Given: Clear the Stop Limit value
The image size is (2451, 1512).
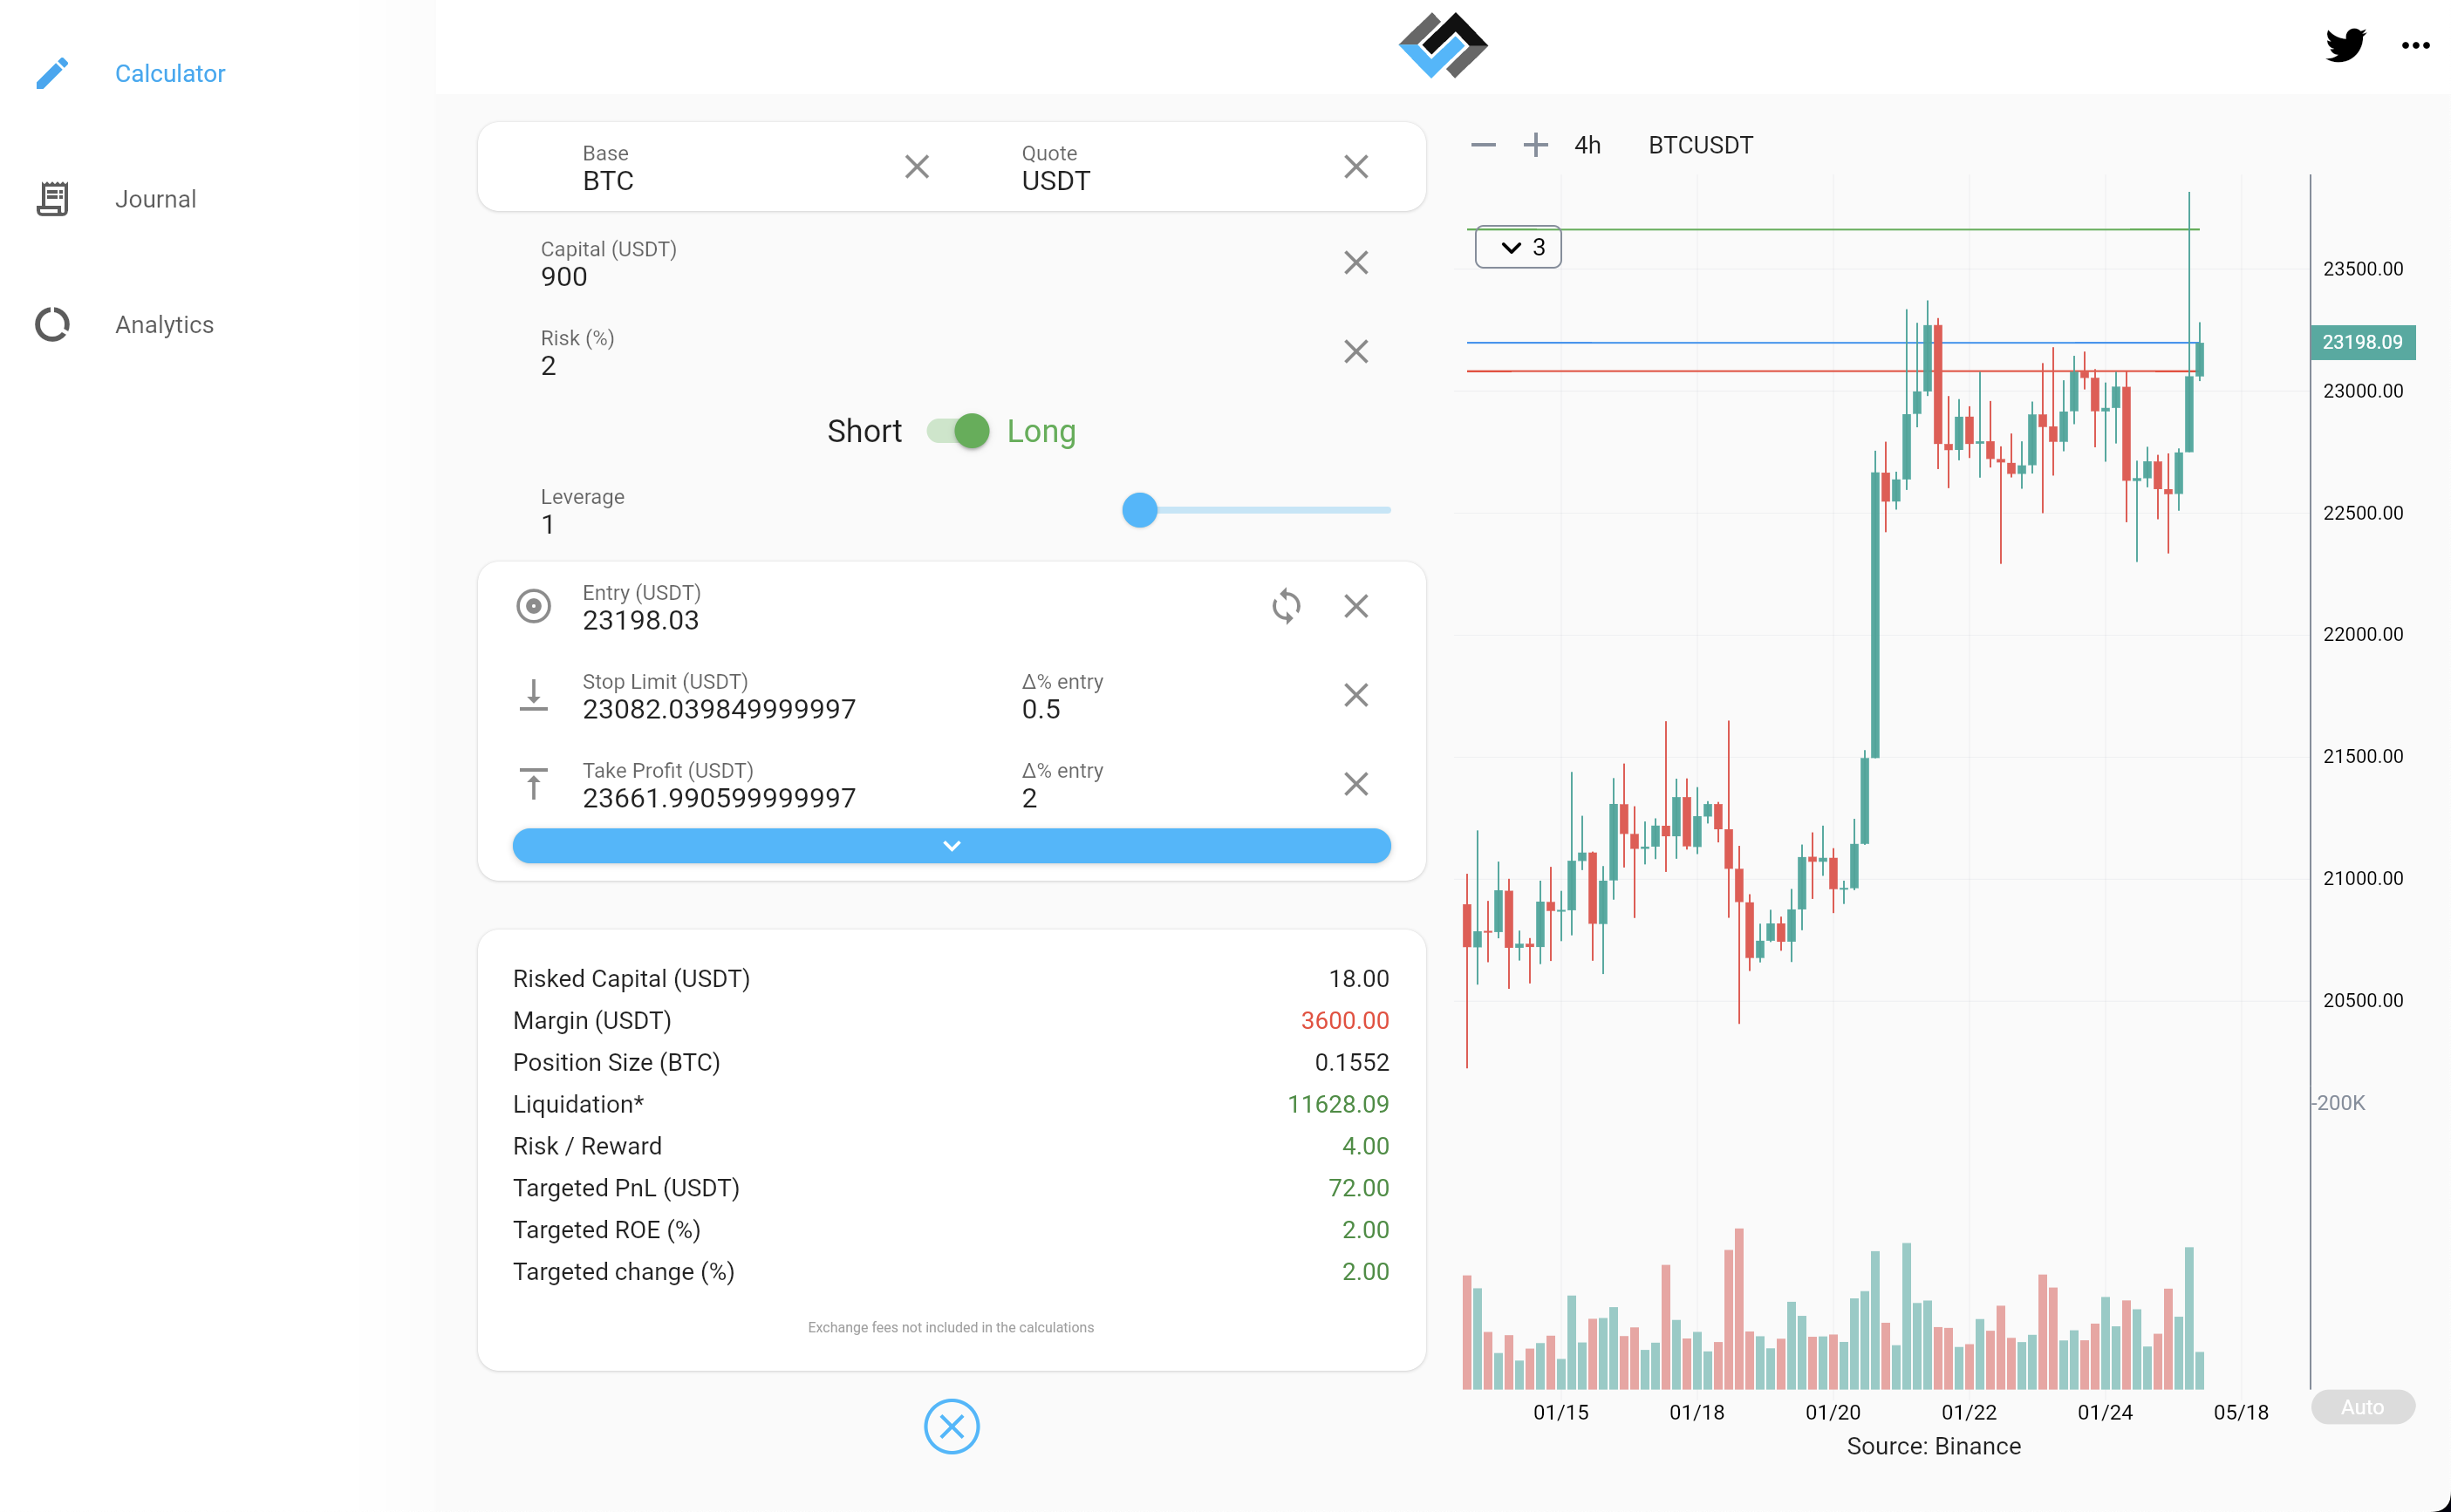Looking at the screenshot, I should 1355,694.
